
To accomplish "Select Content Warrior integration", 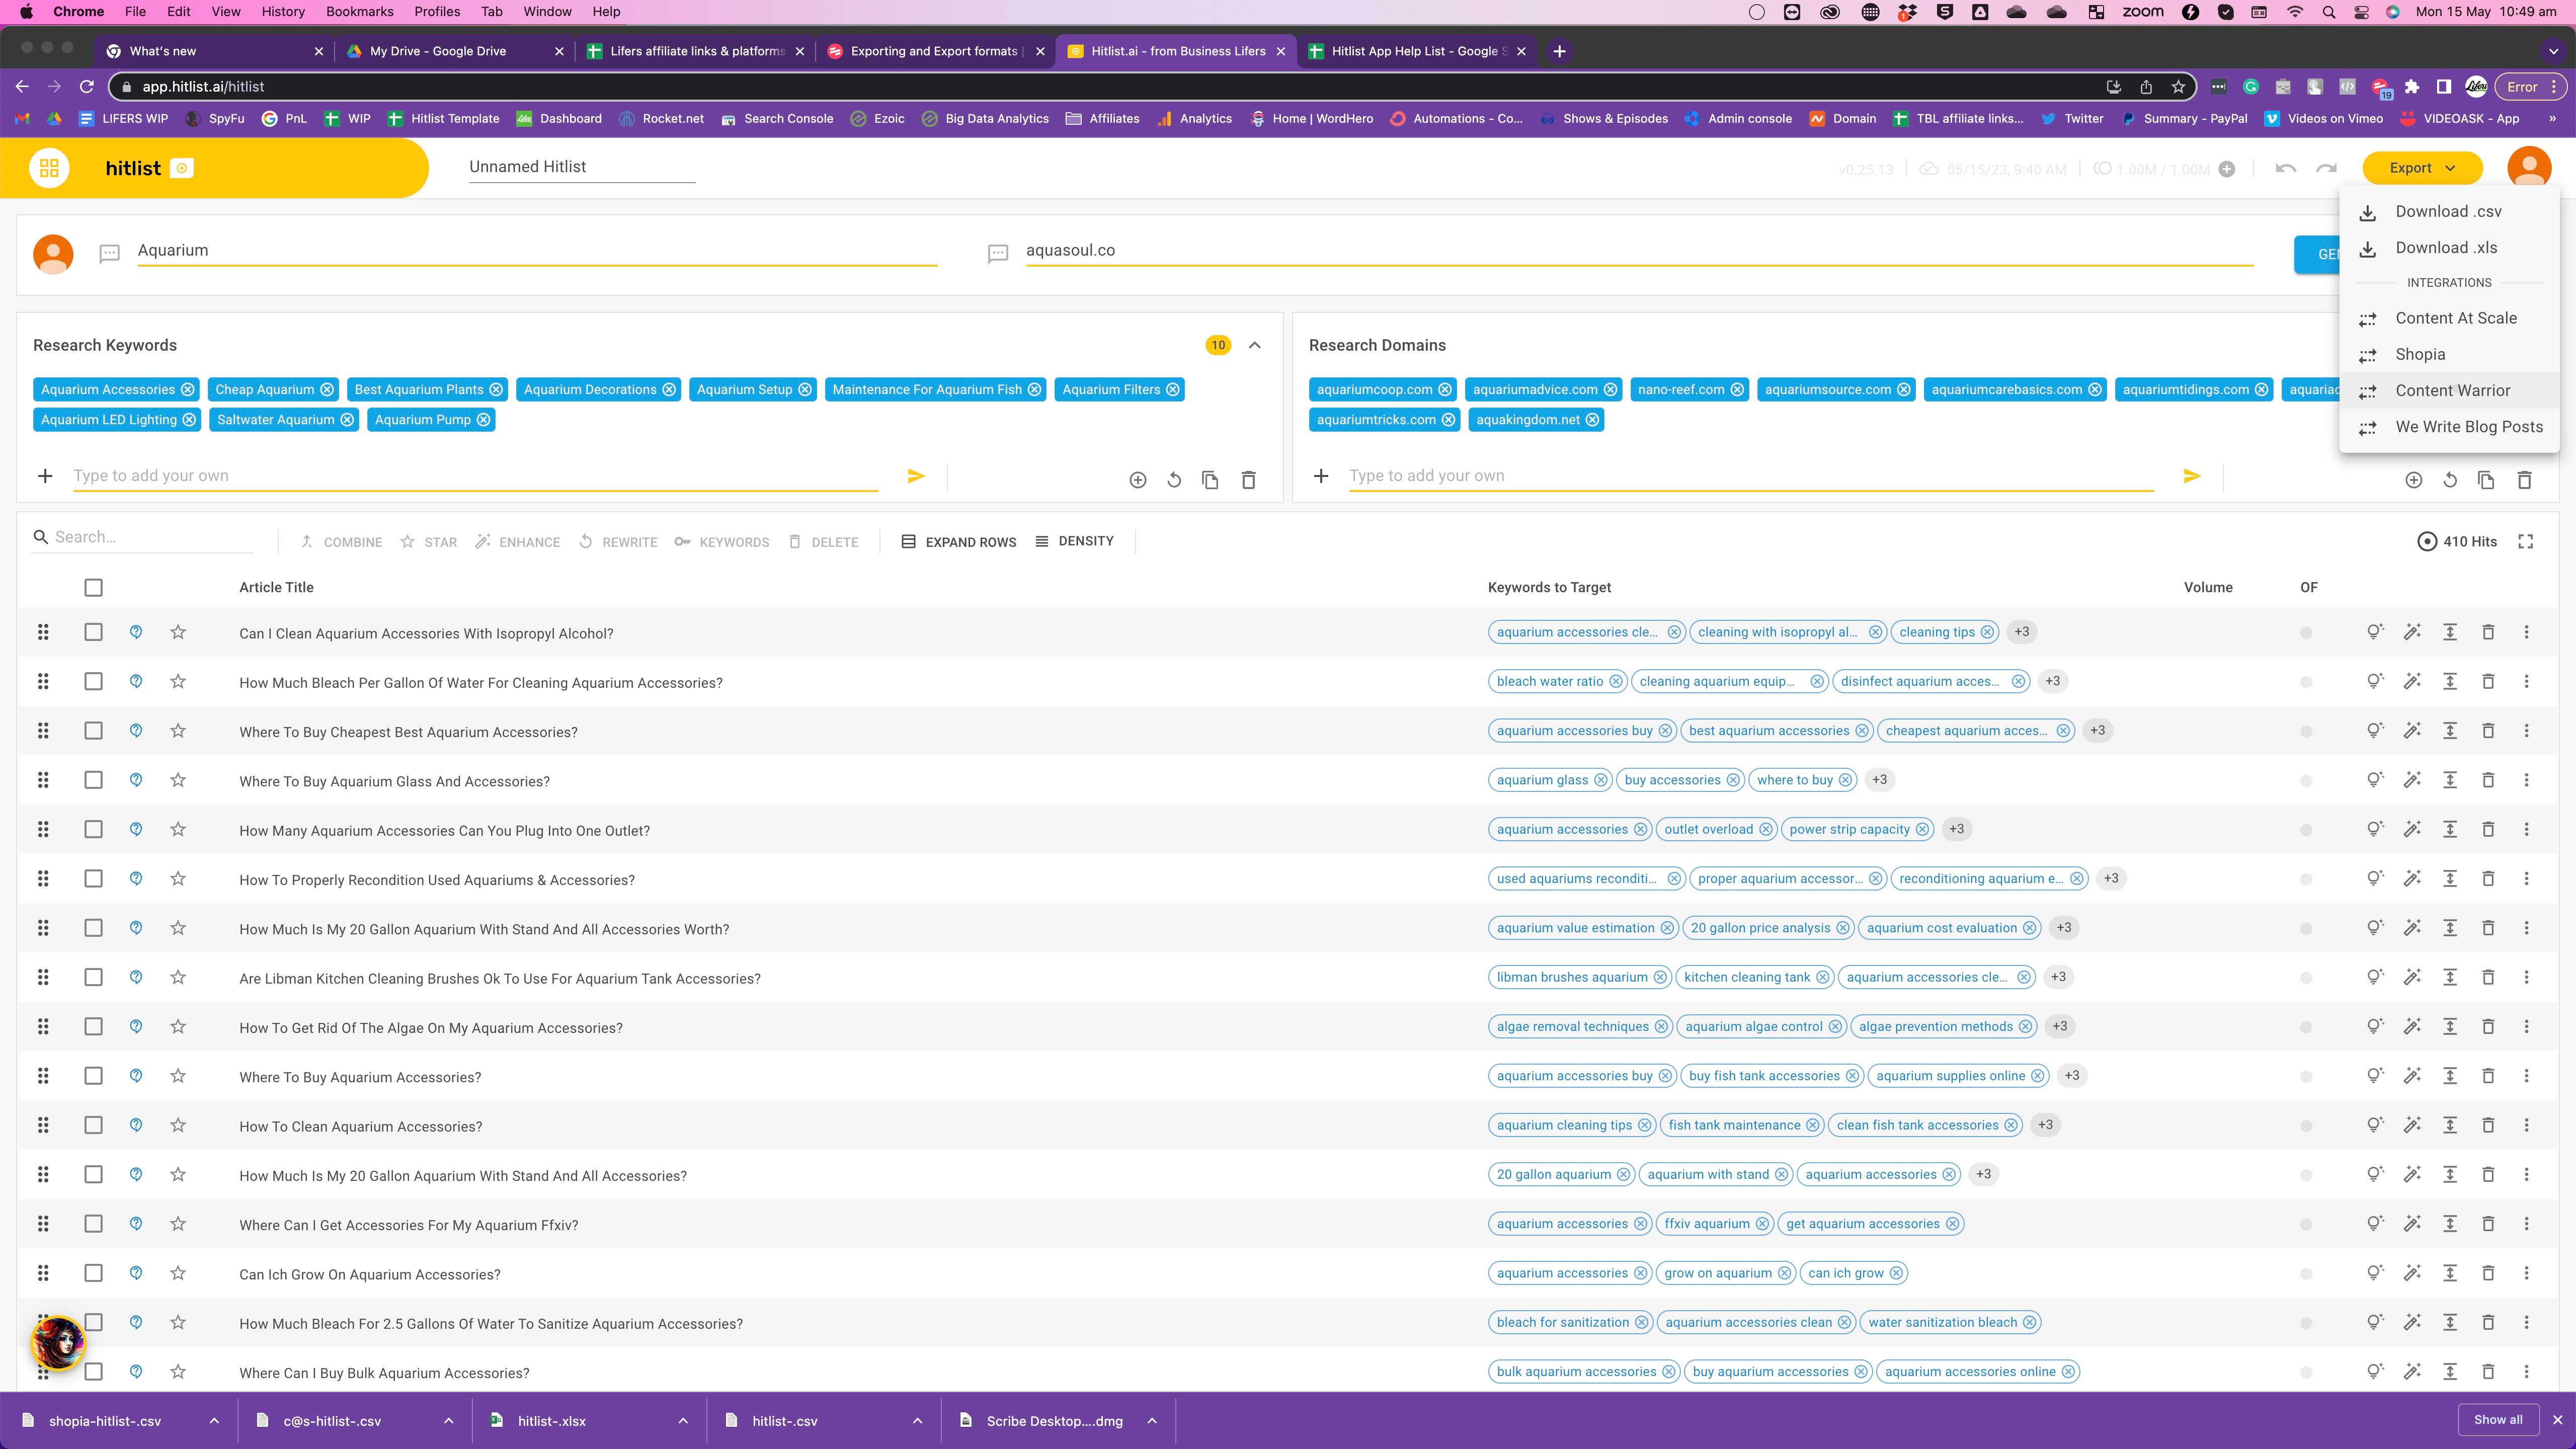I will coord(2448,391).
